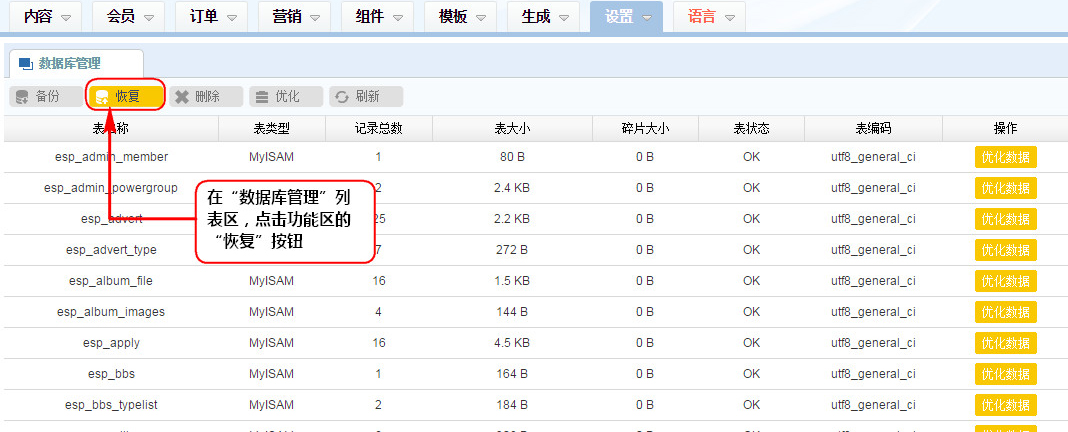Open the 订单 dropdown menu
Image resolution: width=1068 pixels, height=432 pixels.
pos(211,17)
